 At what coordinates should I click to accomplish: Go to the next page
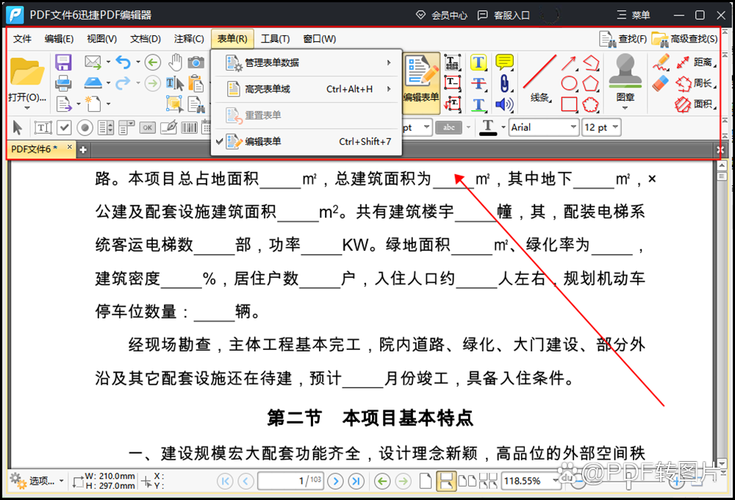[335, 481]
